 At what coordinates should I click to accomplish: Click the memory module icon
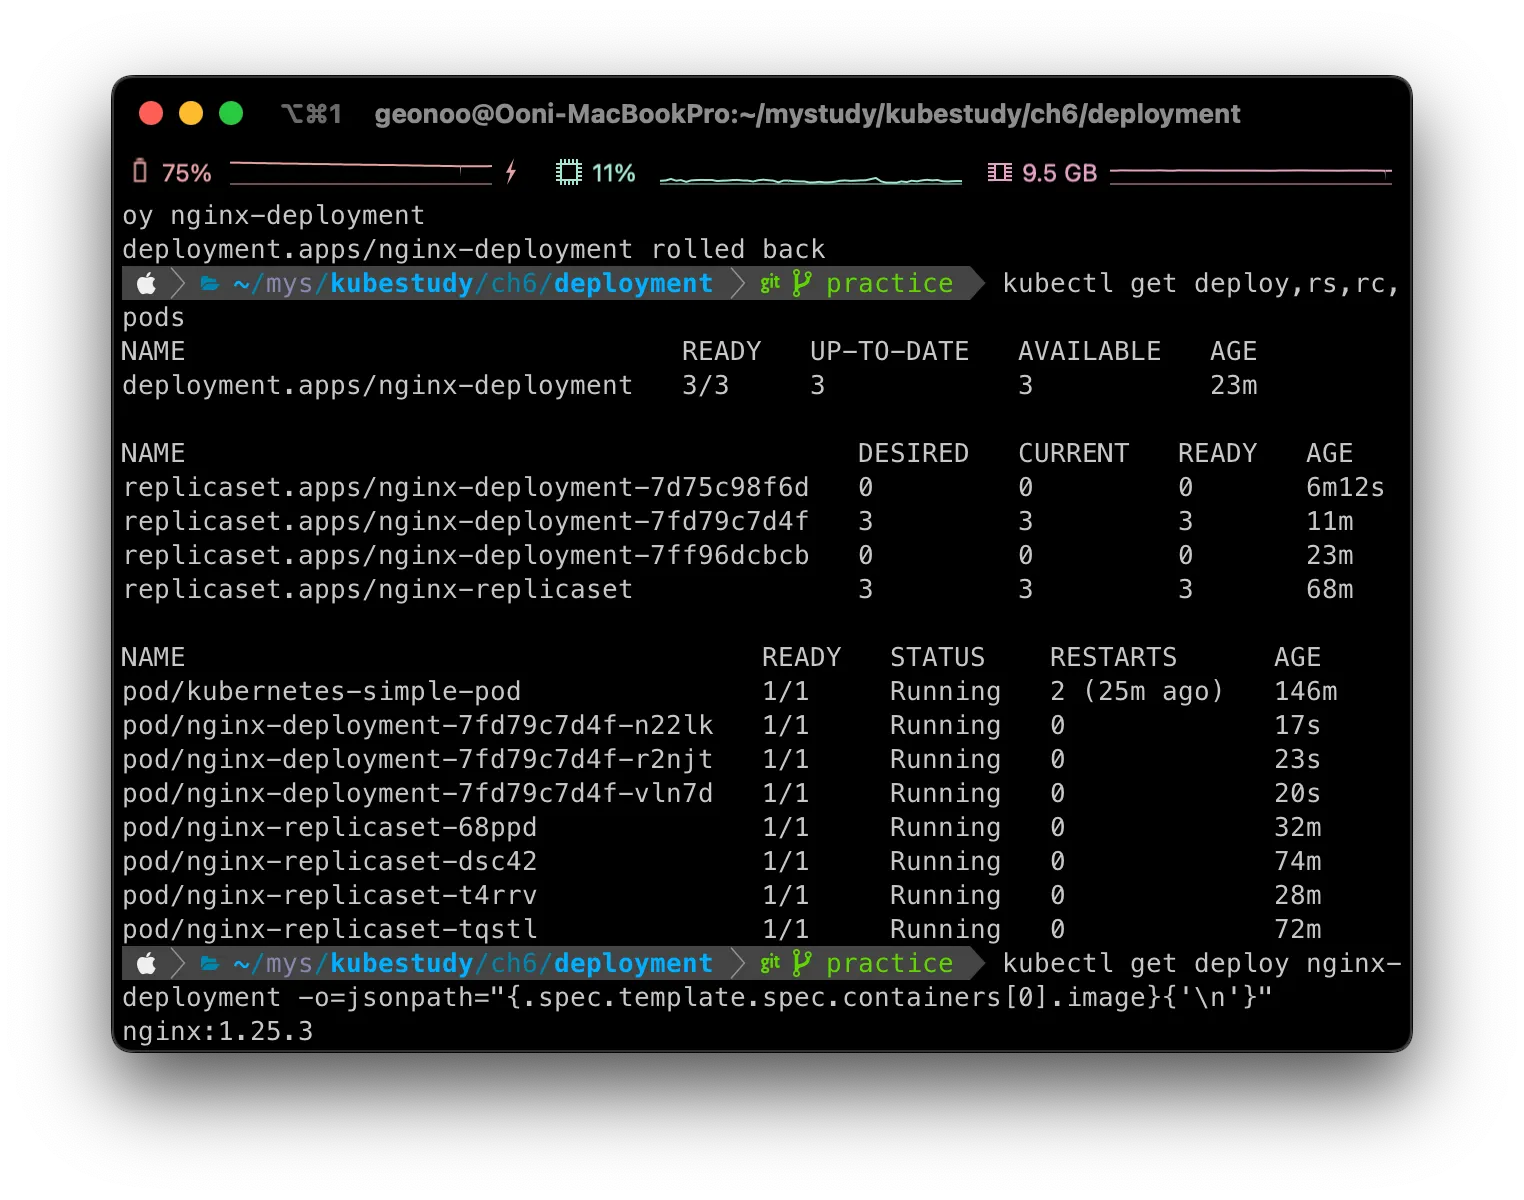(x=999, y=172)
